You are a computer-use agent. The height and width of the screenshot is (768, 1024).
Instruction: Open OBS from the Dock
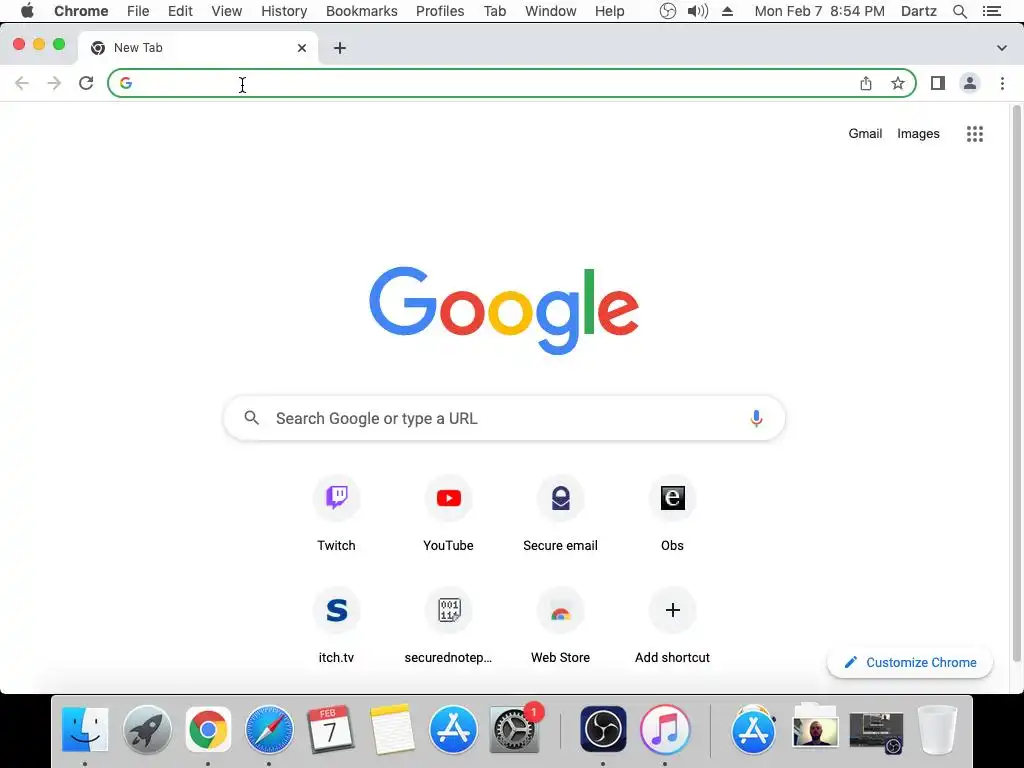pos(603,729)
